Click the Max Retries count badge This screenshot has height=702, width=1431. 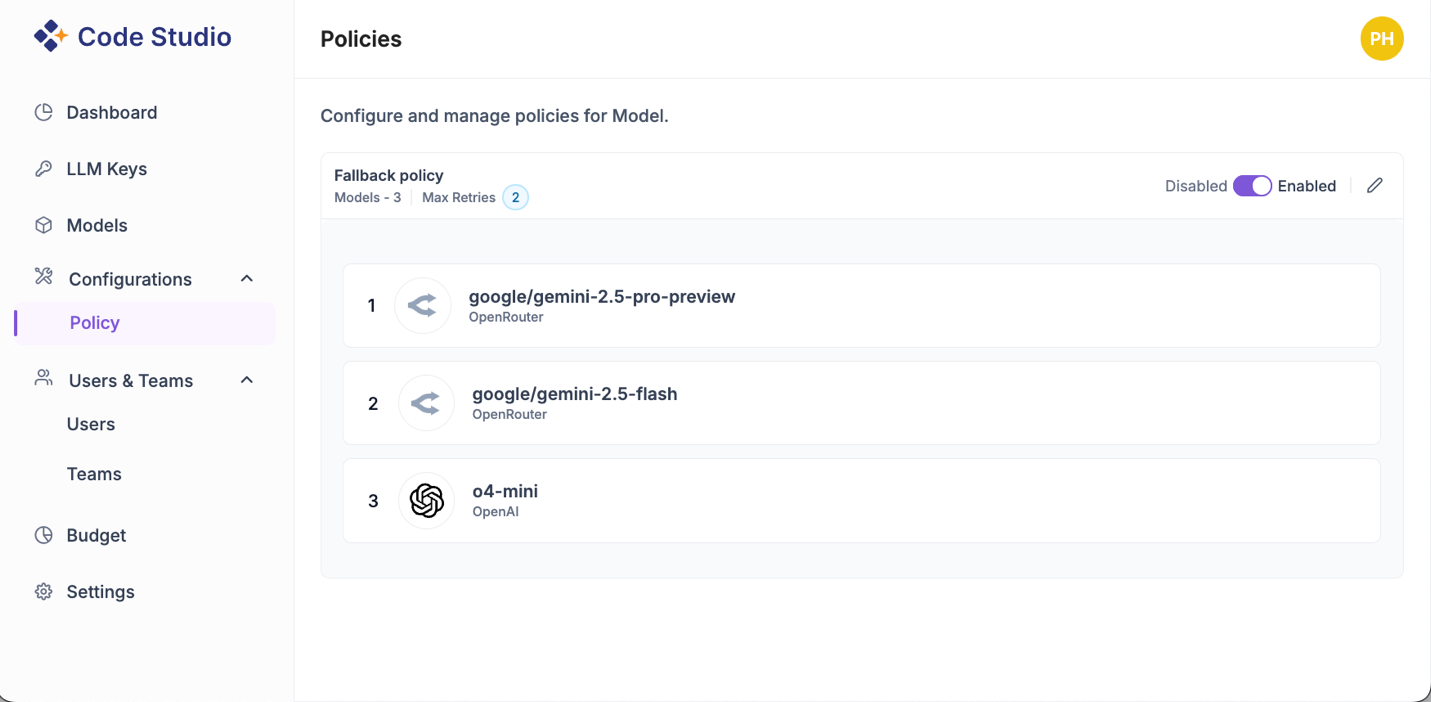click(515, 197)
